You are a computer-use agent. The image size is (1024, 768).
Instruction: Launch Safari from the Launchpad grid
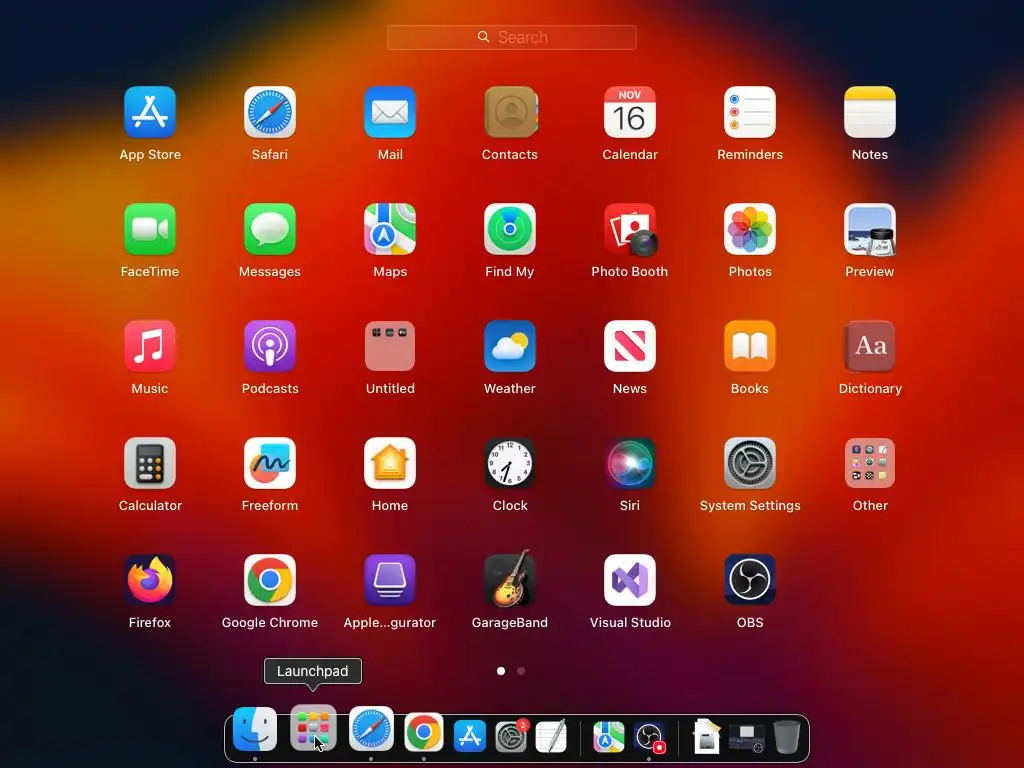[270, 112]
